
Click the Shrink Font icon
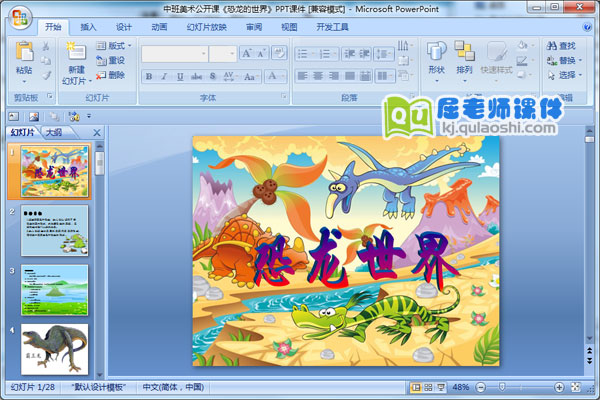pyautogui.click(x=262, y=53)
